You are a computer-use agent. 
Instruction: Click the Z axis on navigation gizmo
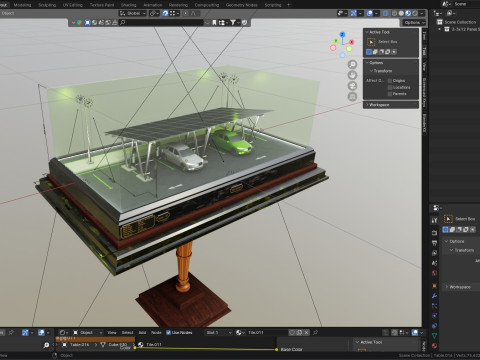tap(342, 34)
